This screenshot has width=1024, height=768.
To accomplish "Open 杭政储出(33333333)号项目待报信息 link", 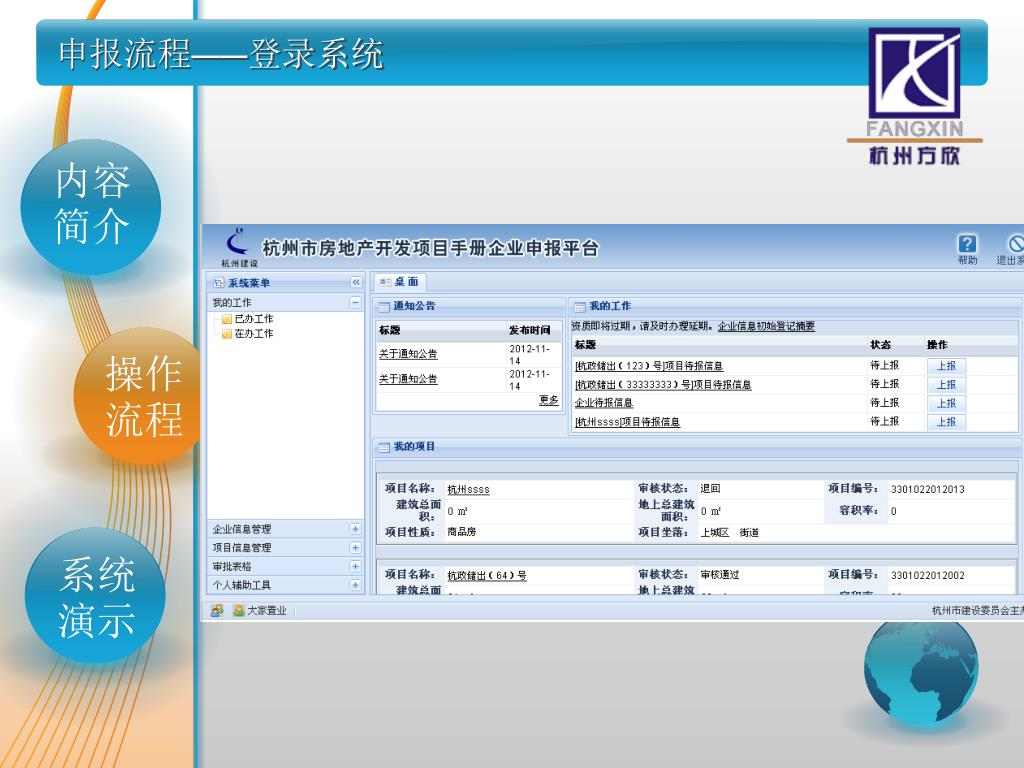I will click(663, 385).
